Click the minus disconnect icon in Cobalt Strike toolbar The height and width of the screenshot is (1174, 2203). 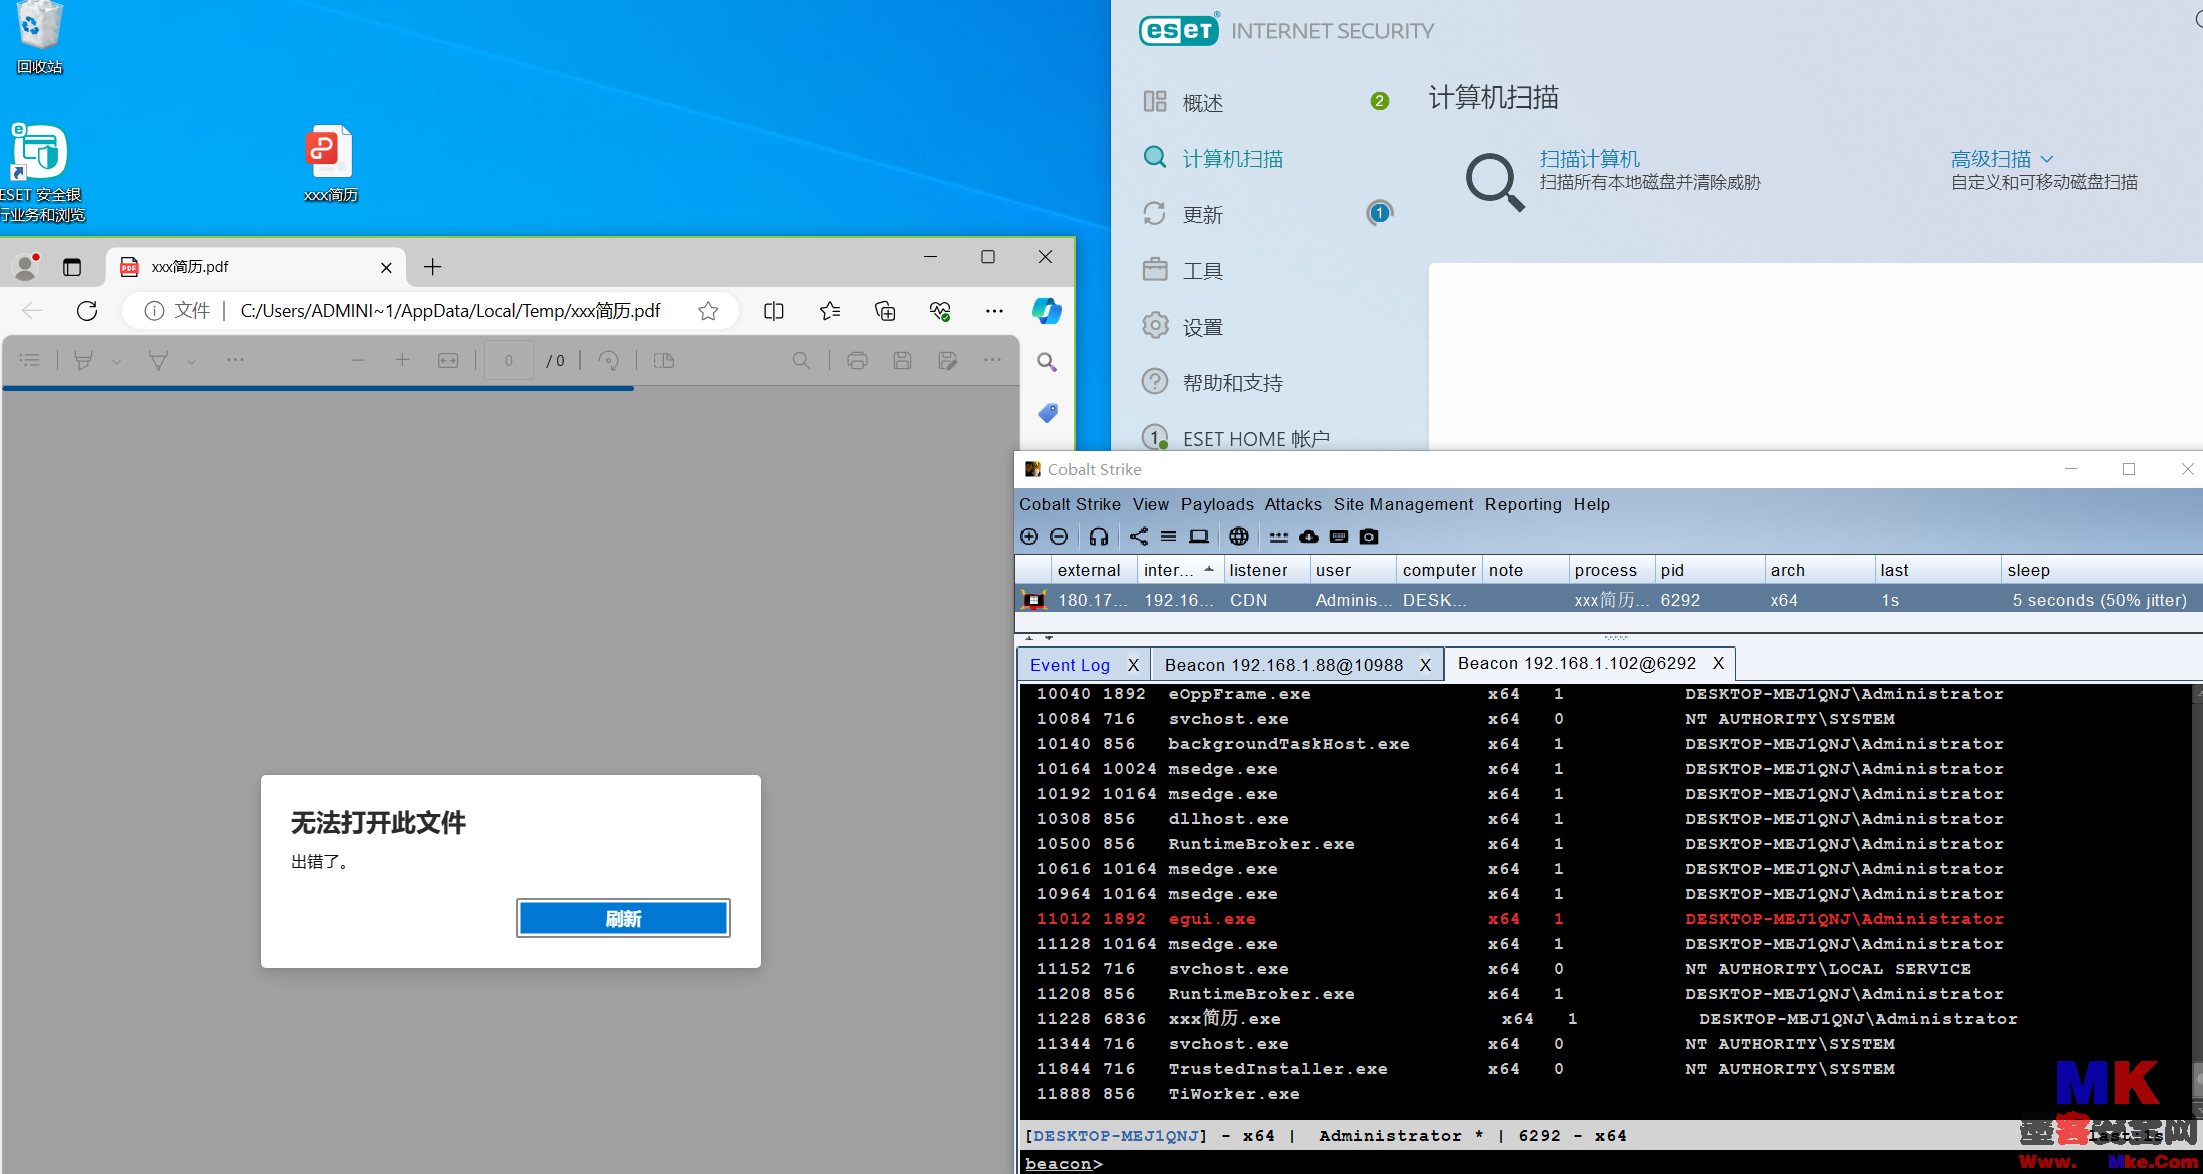point(1059,537)
